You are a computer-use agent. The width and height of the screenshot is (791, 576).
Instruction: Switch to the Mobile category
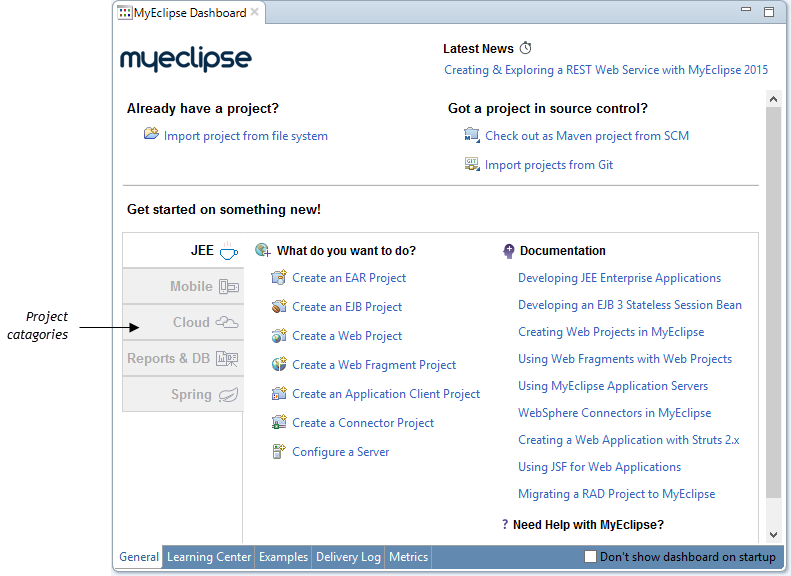click(183, 286)
